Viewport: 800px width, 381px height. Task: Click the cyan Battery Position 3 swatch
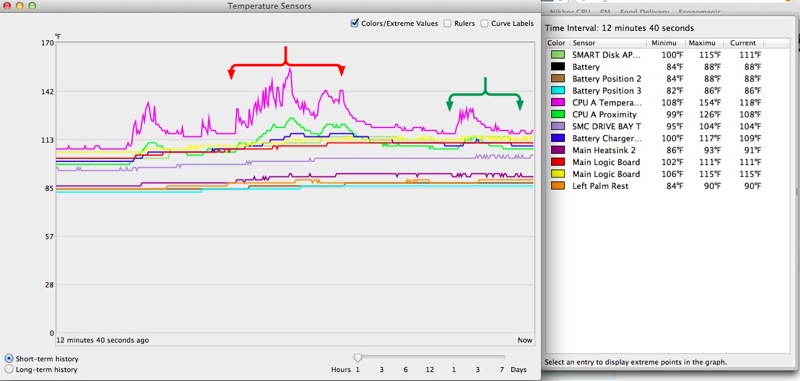(x=558, y=91)
